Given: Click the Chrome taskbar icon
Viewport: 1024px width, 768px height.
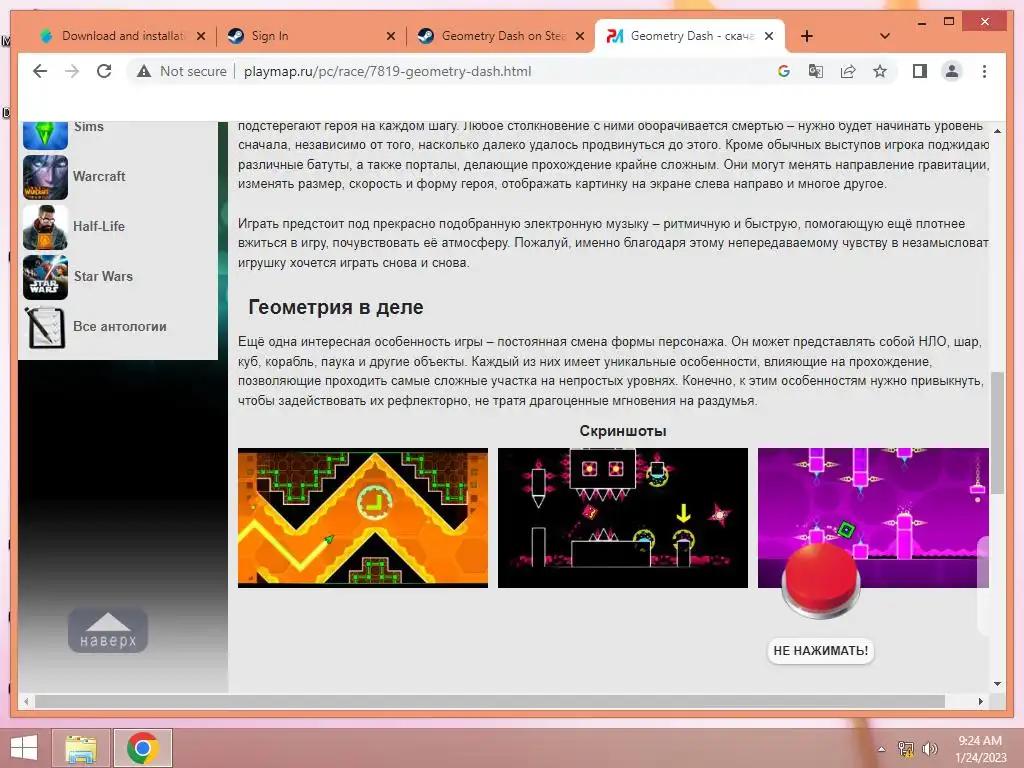Looking at the screenshot, I should tap(143, 748).
